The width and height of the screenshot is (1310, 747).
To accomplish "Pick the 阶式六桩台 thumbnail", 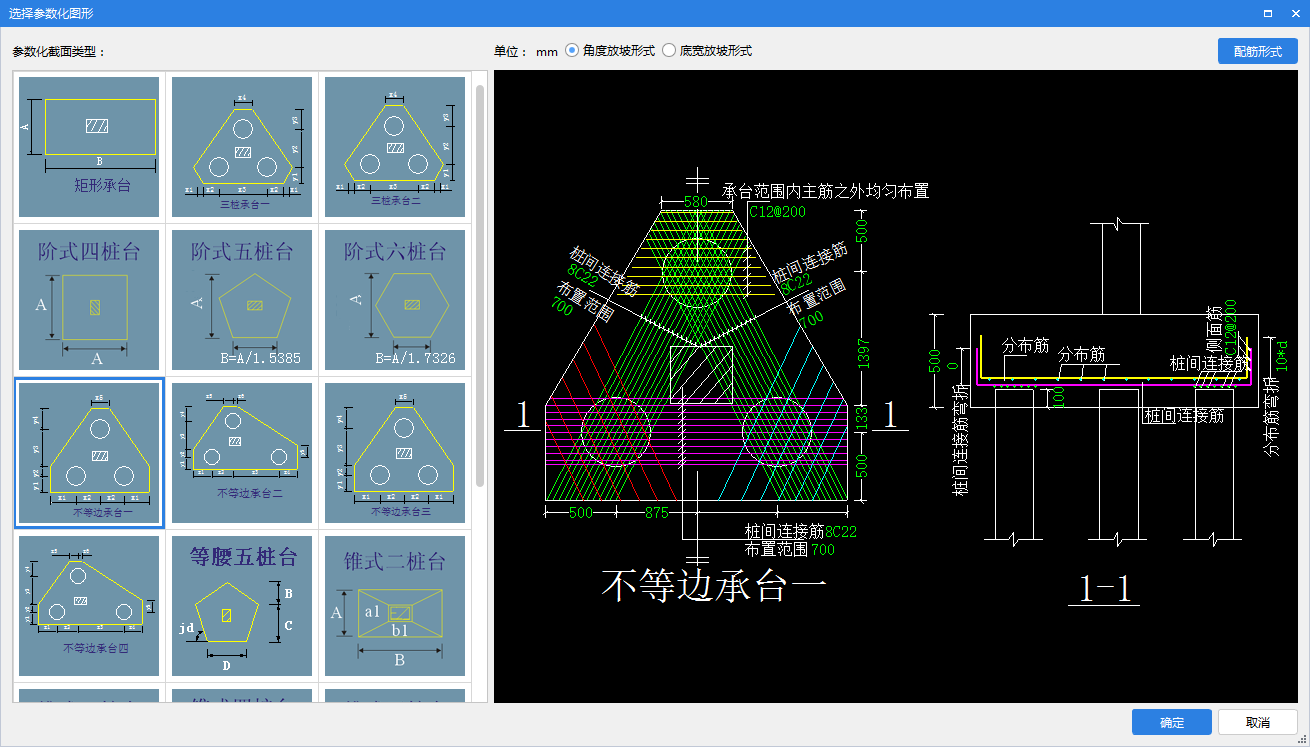I will [x=395, y=300].
